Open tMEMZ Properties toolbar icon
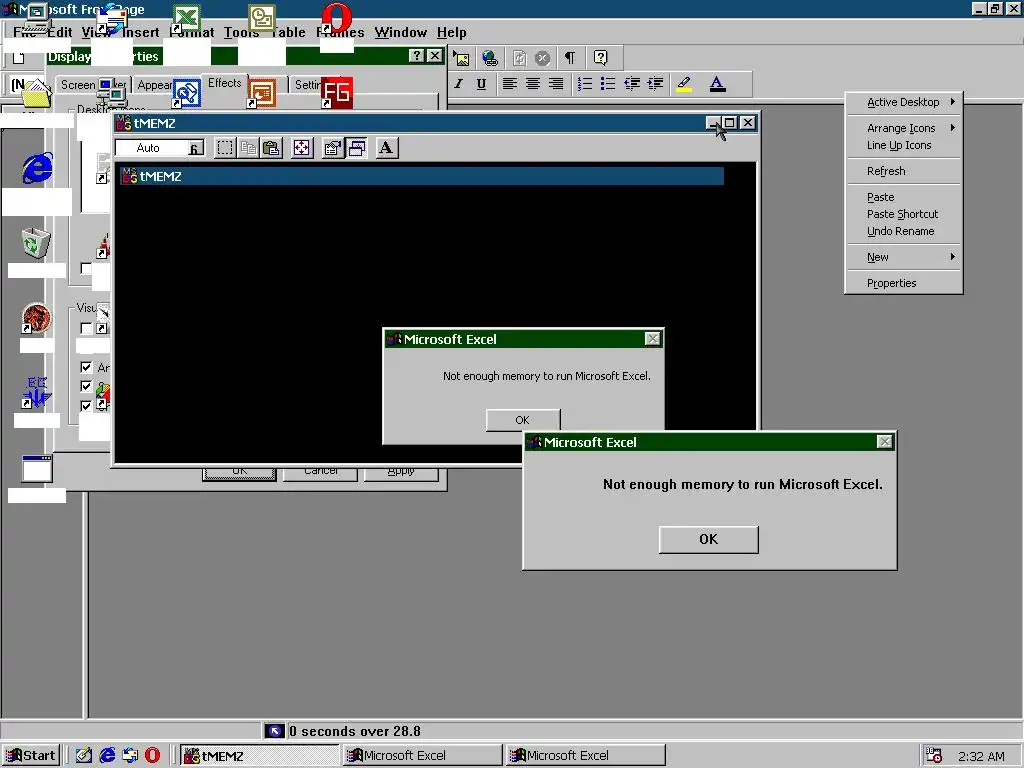The height and width of the screenshot is (768, 1024). [x=332, y=148]
